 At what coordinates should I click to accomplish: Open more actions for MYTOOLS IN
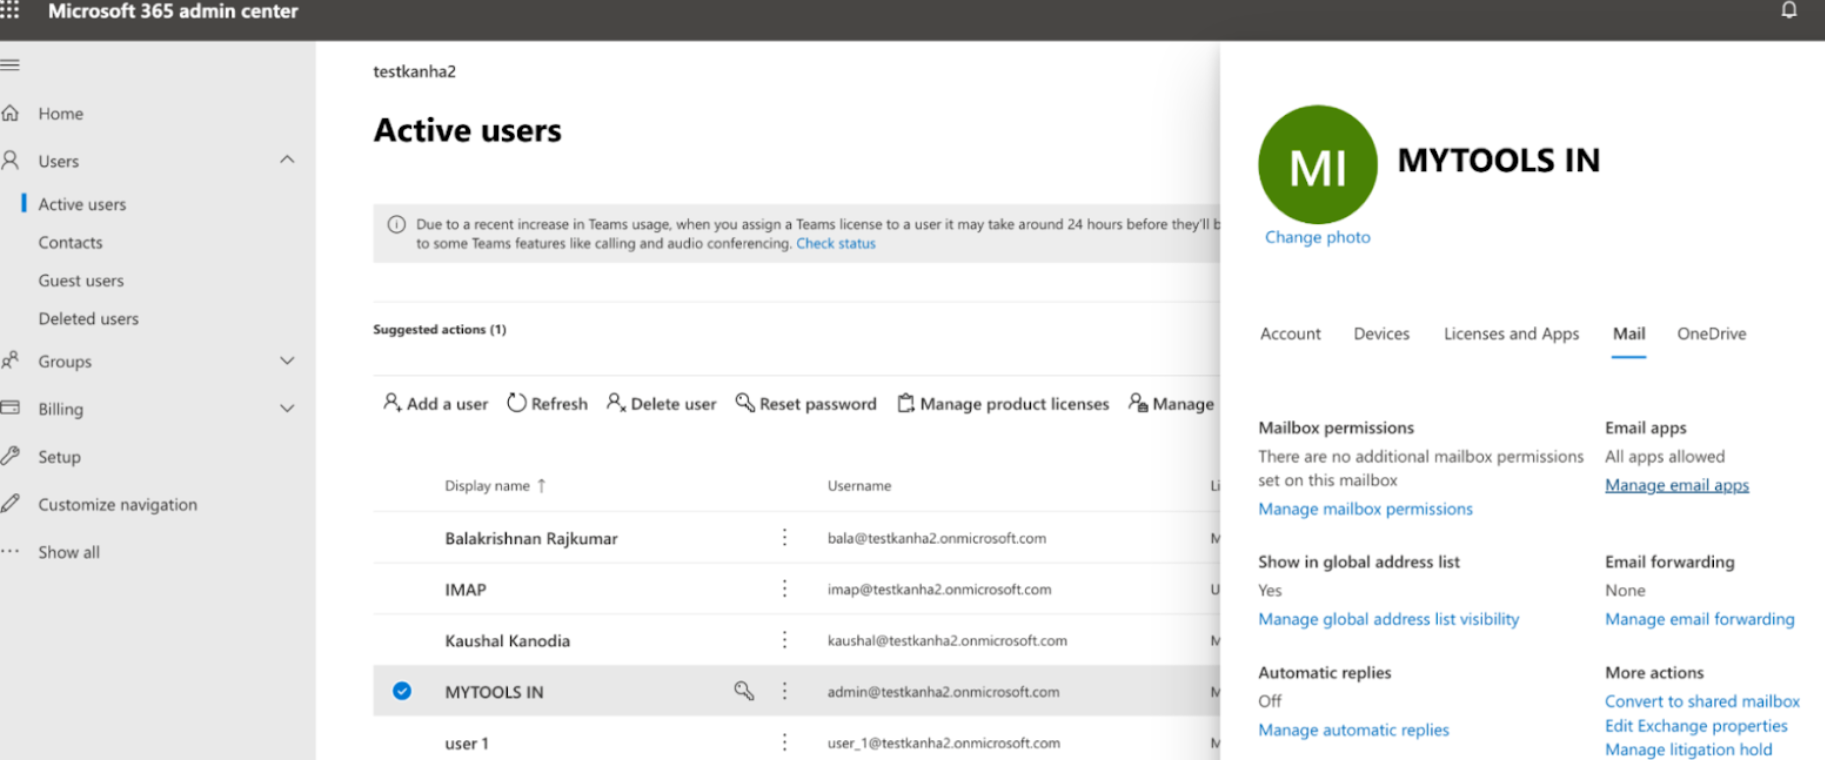tap(785, 690)
